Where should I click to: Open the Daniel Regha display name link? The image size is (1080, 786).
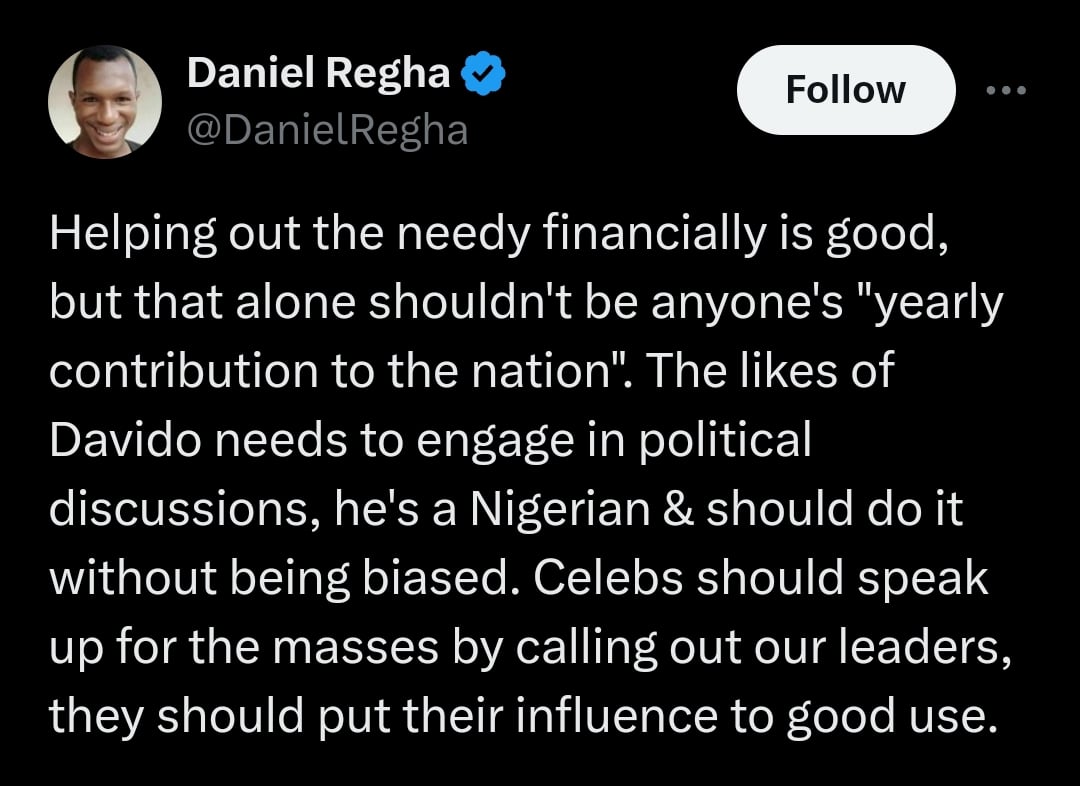tap(318, 72)
